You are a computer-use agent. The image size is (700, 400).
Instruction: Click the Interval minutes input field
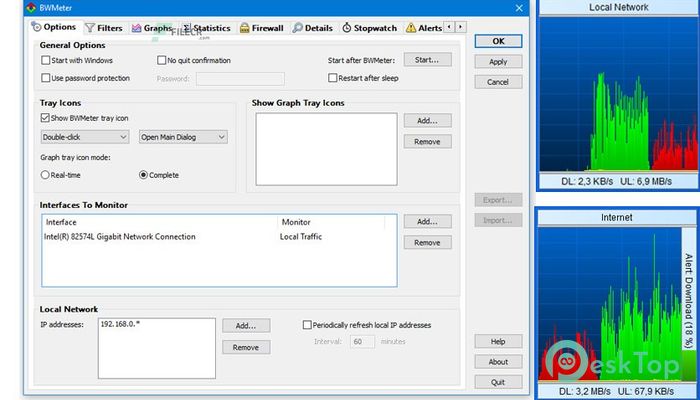[362, 342]
